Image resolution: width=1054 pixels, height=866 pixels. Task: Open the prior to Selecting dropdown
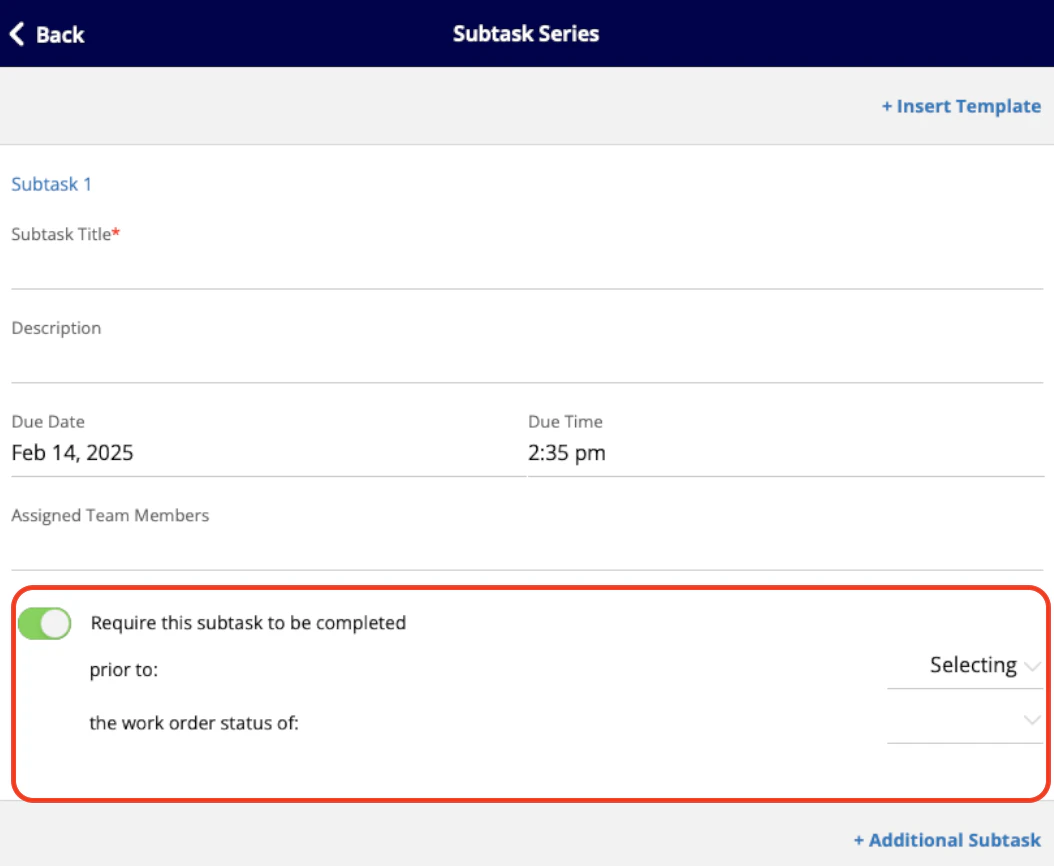click(x=965, y=666)
